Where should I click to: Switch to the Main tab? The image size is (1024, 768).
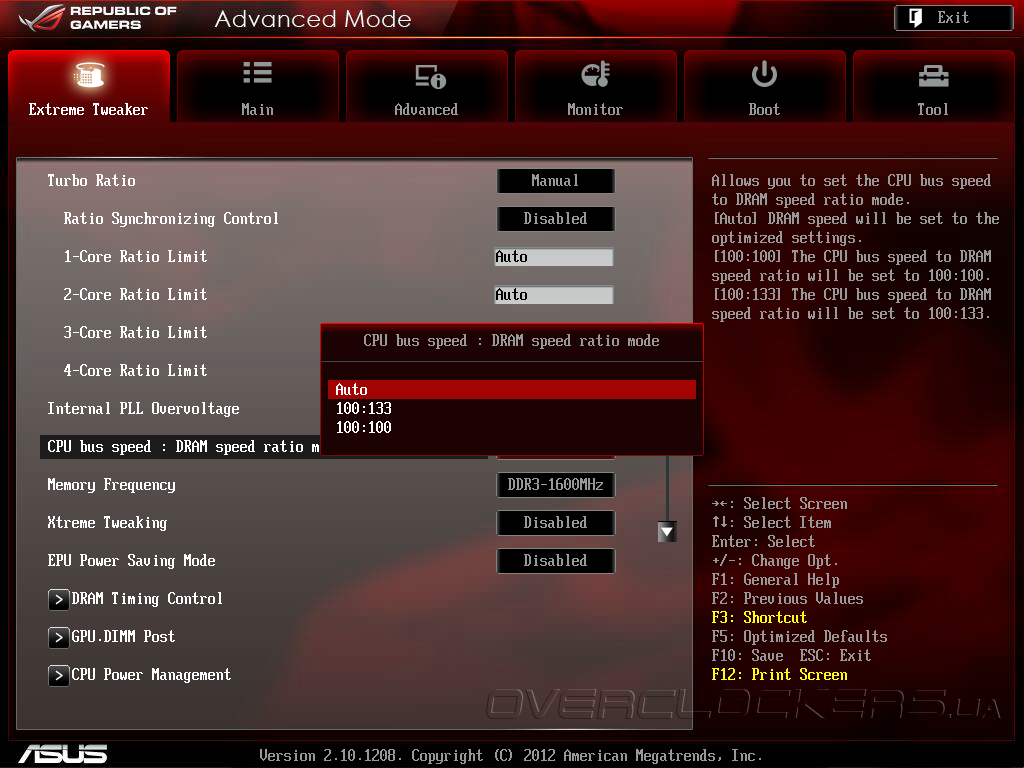258,86
